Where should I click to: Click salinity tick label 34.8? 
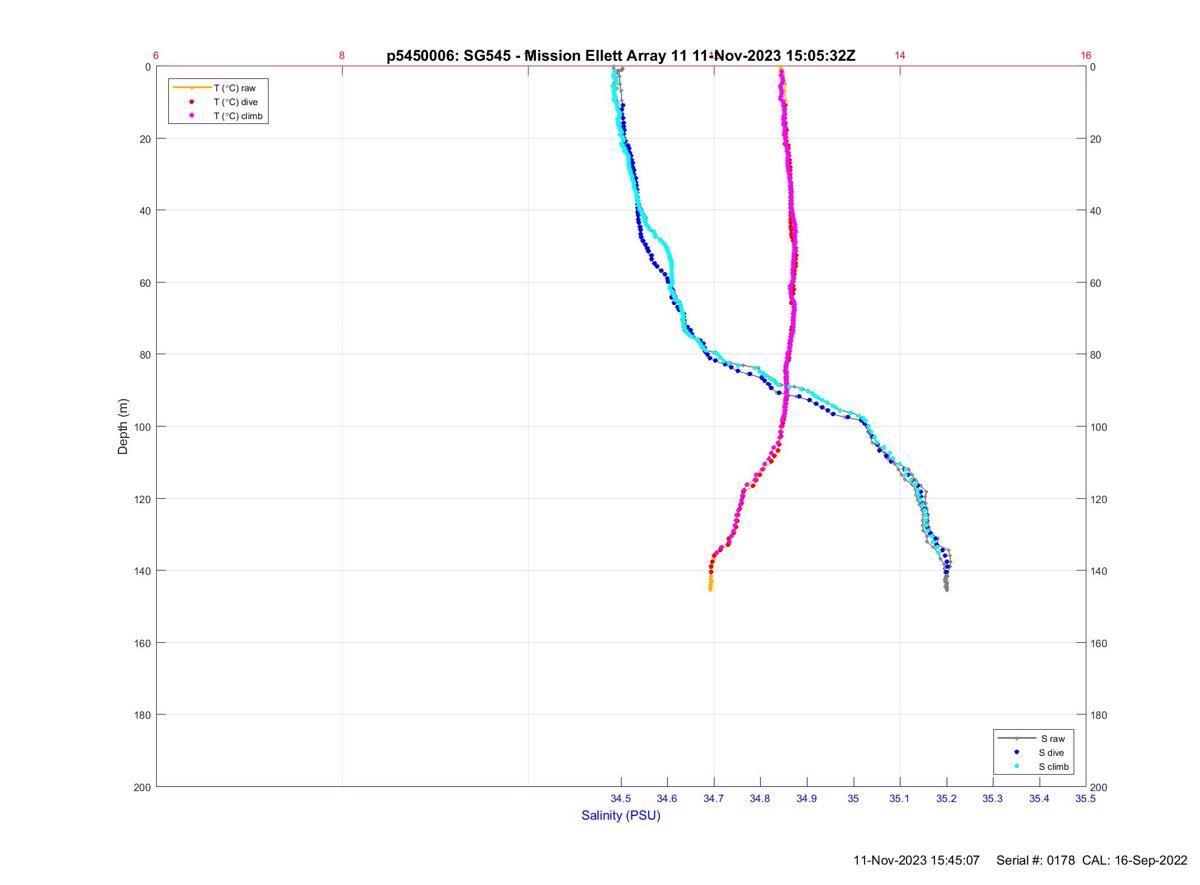click(x=760, y=798)
